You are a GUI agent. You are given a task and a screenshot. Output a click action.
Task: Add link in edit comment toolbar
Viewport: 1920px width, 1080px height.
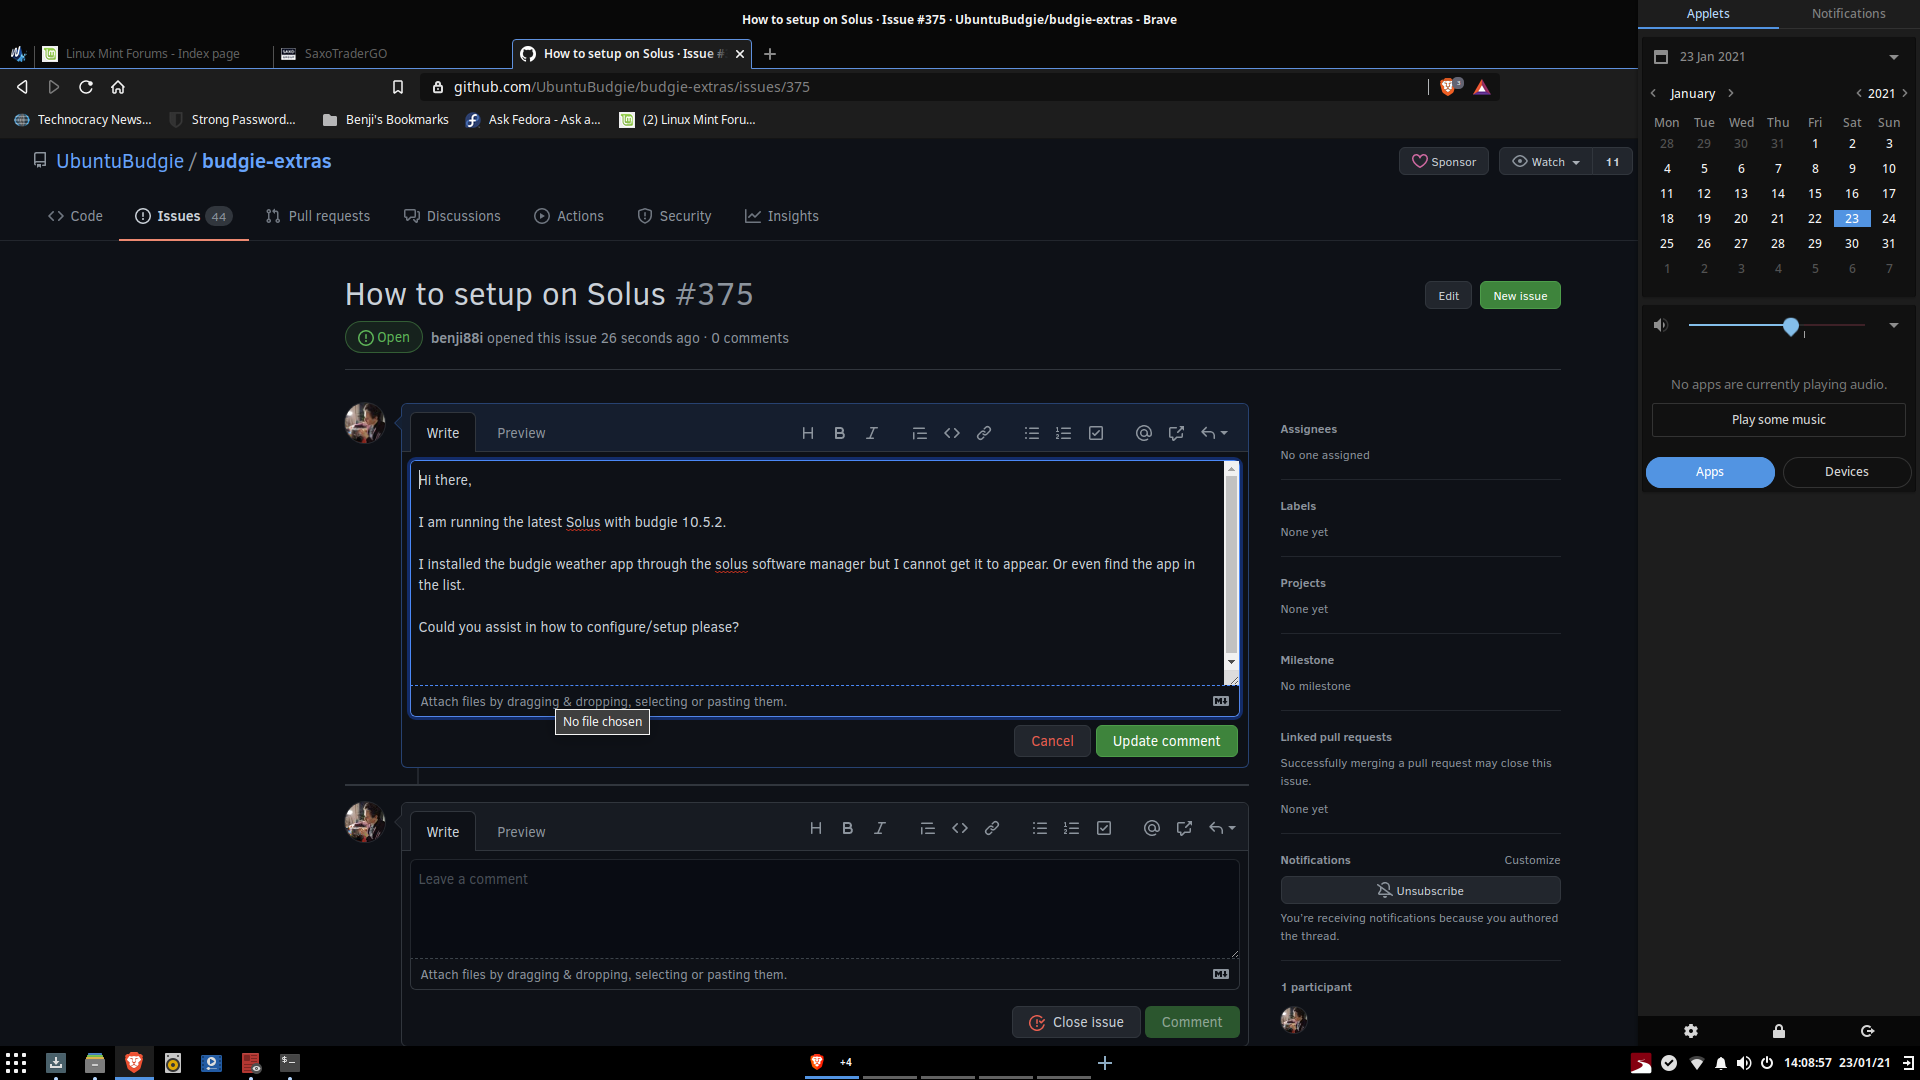(984, 433)
